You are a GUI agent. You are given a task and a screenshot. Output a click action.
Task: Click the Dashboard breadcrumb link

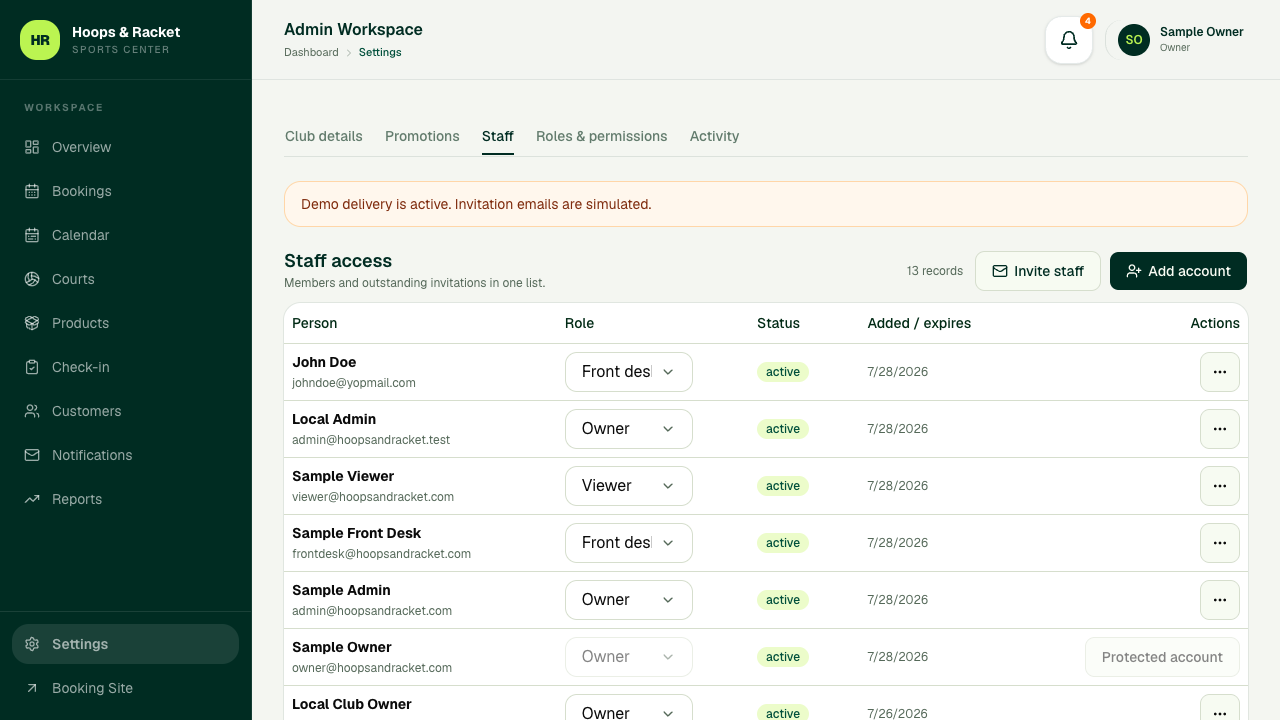pyautogui.click(x=311, y=52)
